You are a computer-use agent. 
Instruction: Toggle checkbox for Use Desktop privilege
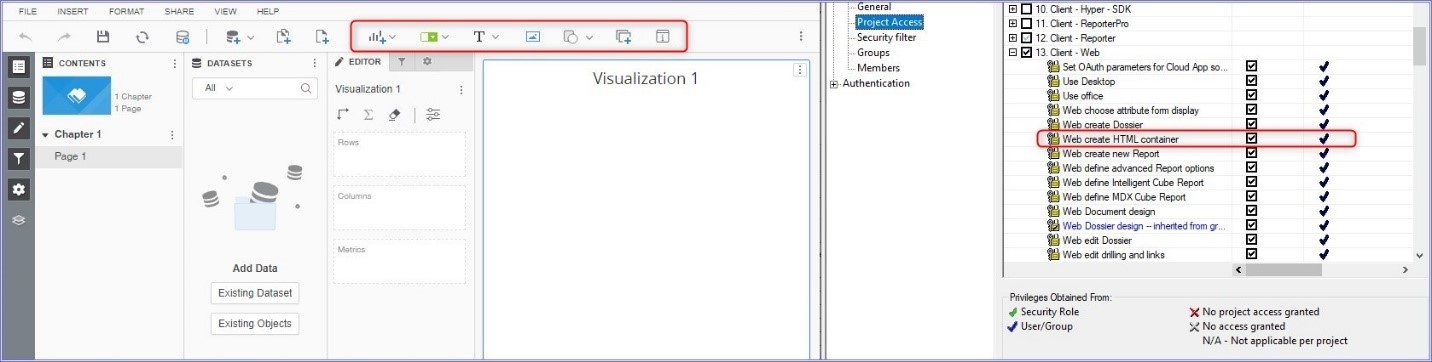click(1251, 81)
